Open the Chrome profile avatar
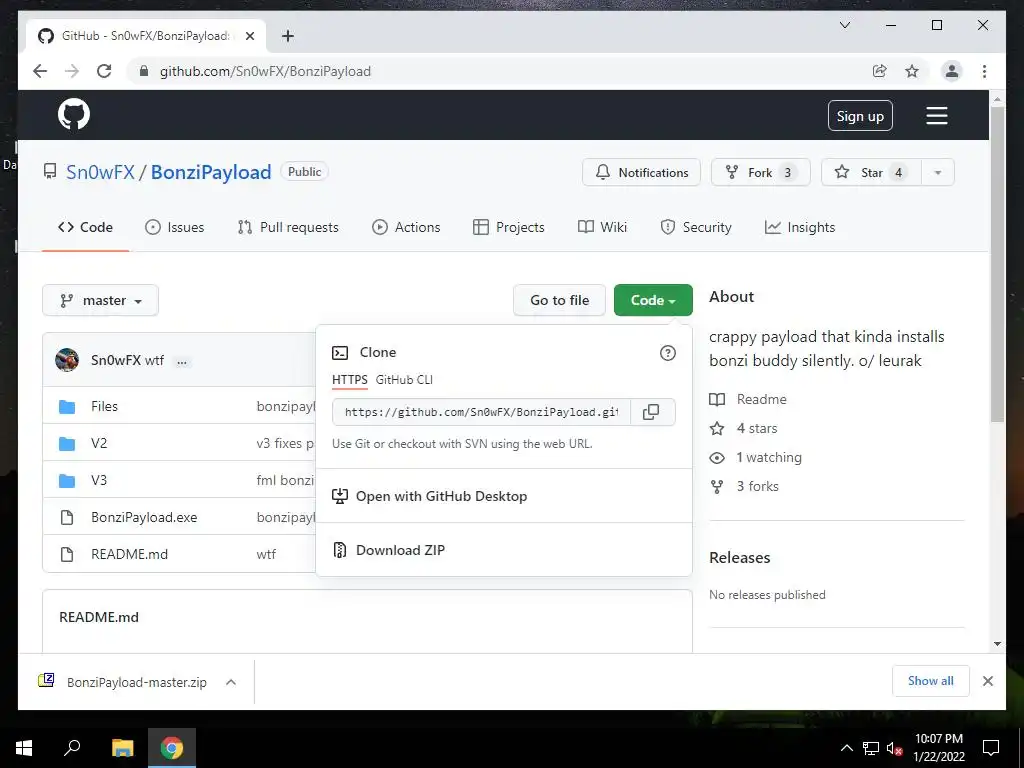This screenshot has width=1024, height=768. [952, 71]
